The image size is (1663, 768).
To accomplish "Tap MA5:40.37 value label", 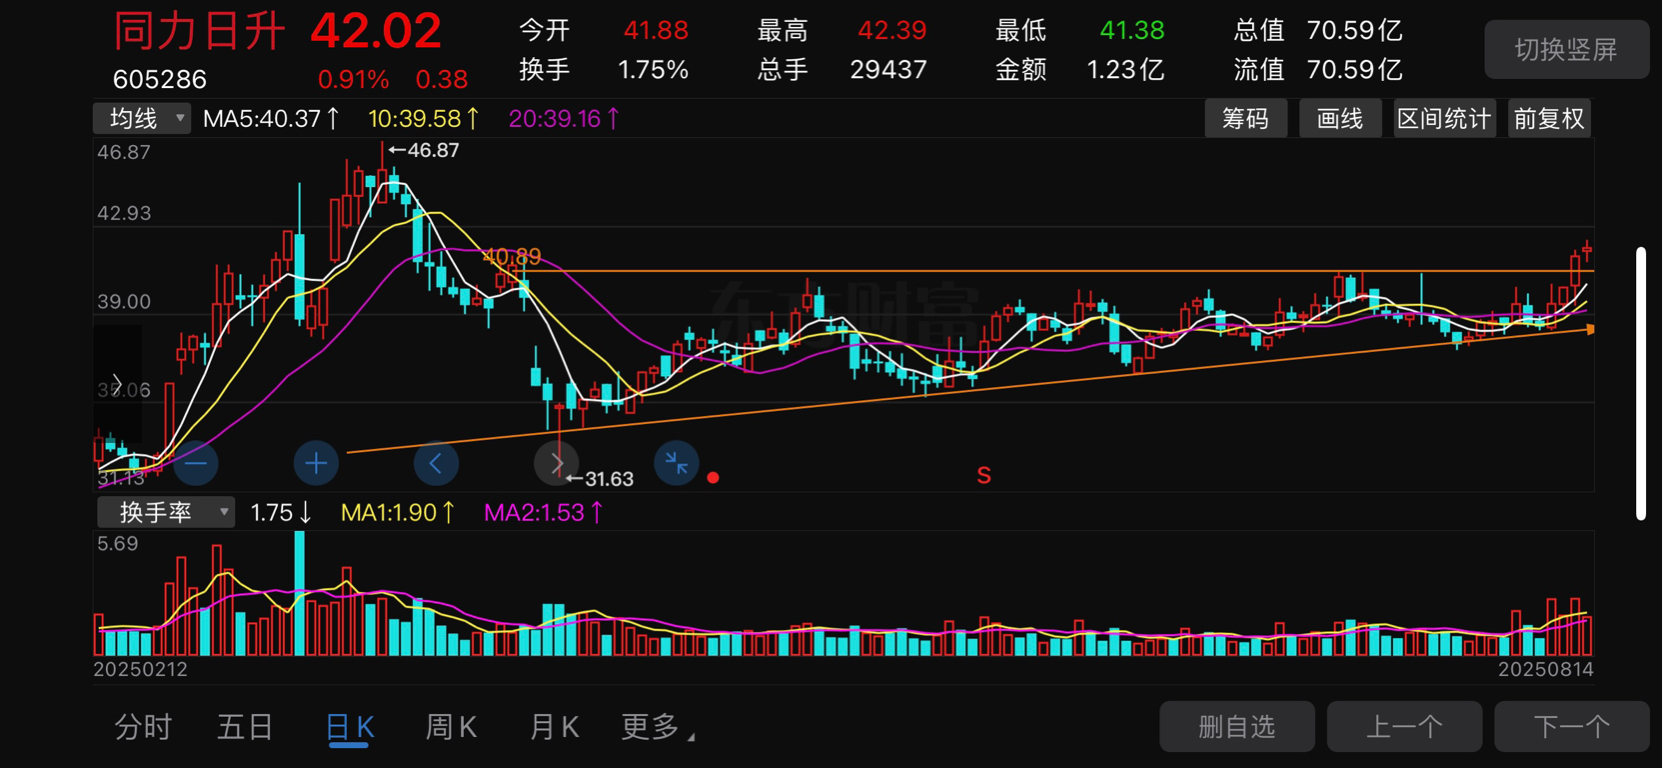I will 271,119.
